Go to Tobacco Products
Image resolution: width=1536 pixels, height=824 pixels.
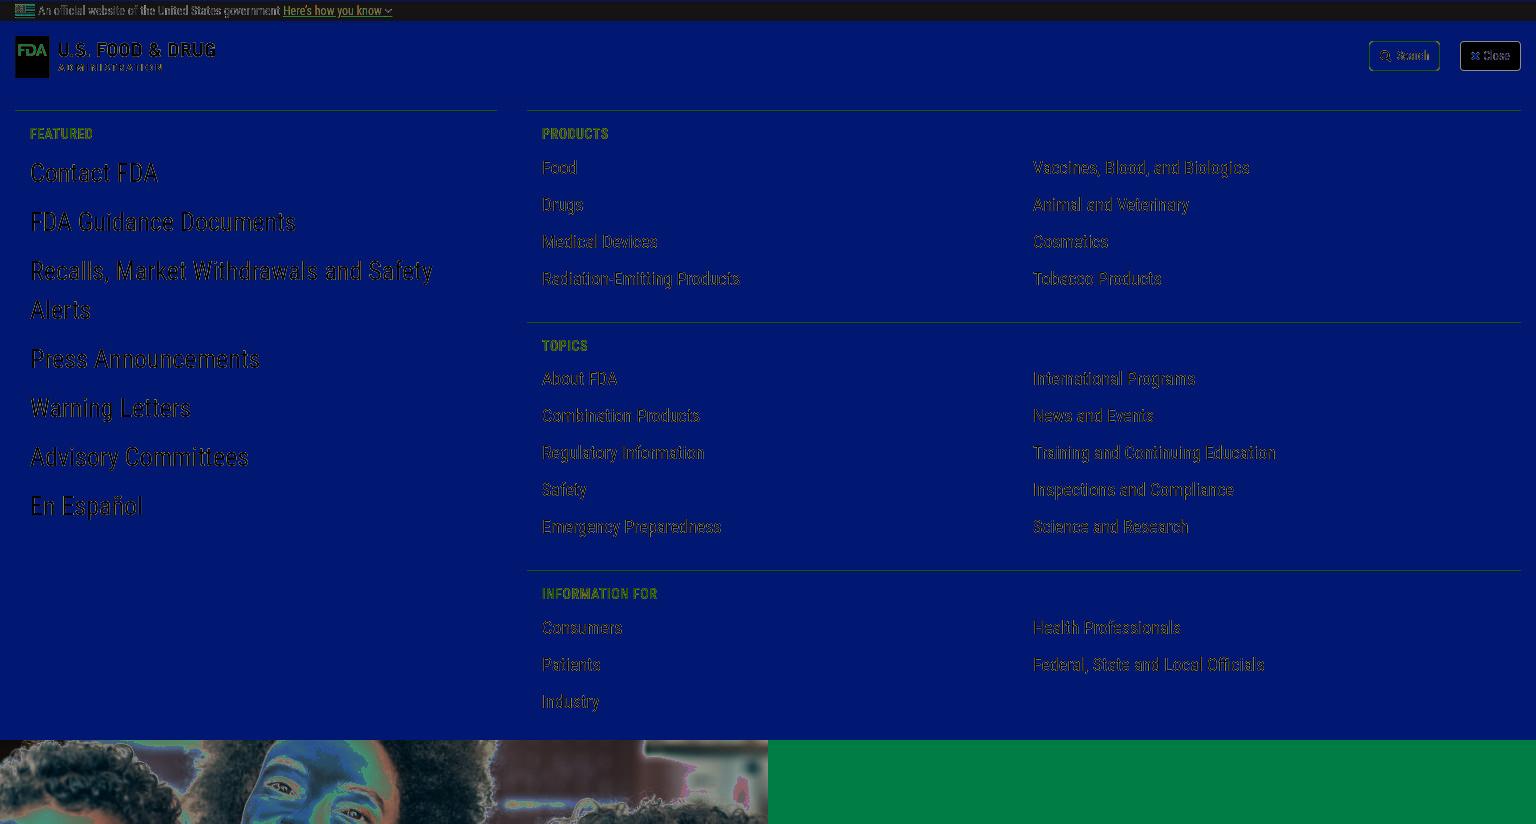[1097, 279]
